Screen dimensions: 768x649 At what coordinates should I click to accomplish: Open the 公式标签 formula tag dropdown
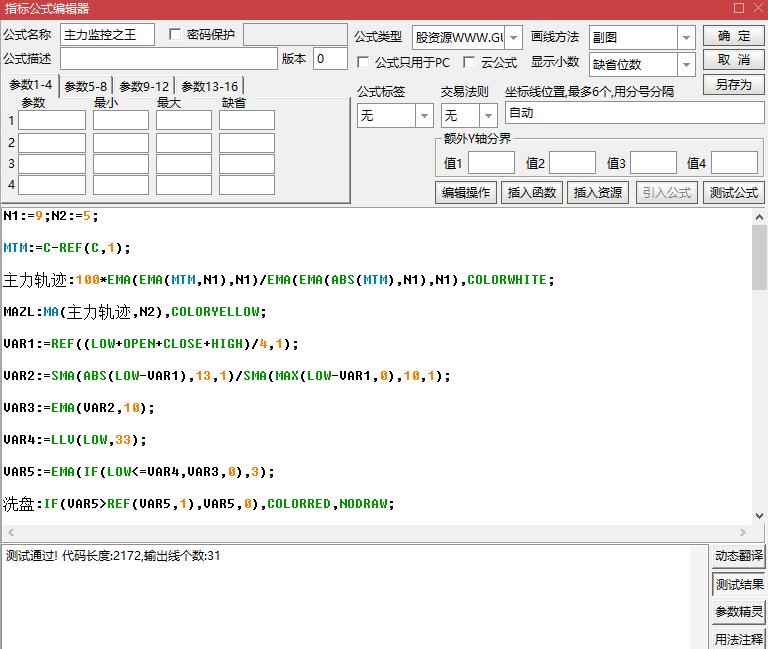click(x=424, y=116)
